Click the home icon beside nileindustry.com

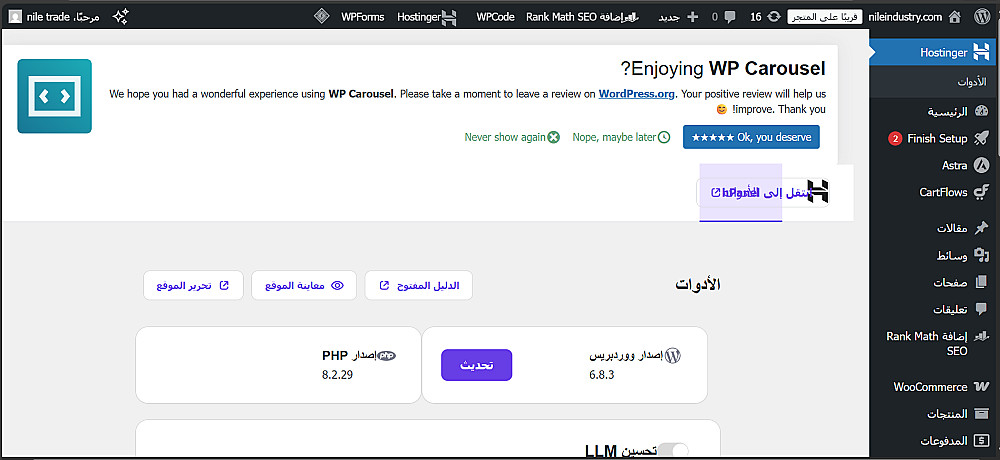pyautogui.click(x=955, y=17)
